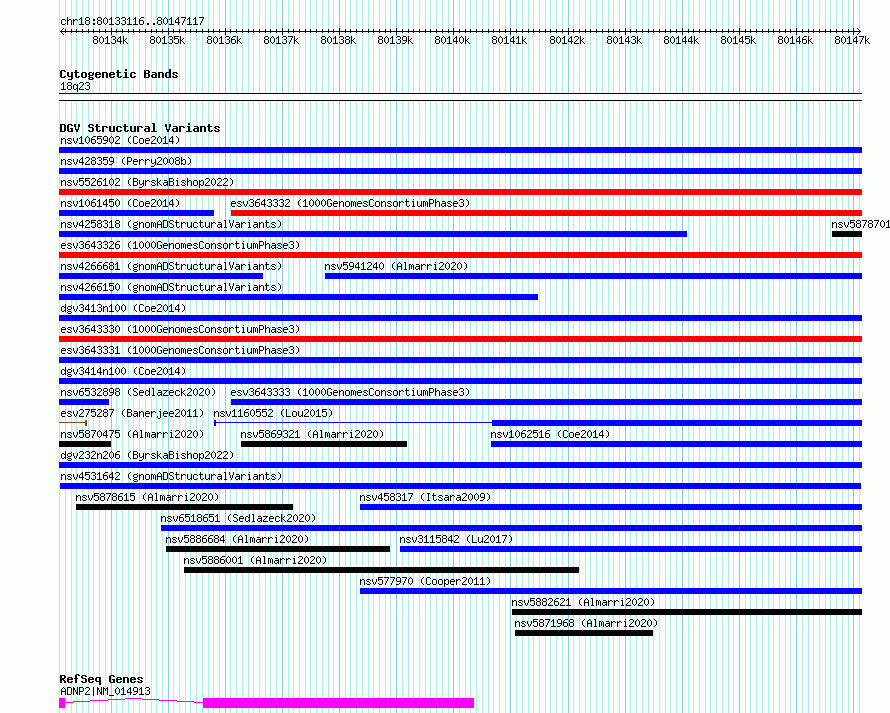Click esv3643333 (1000GenomesConsortiumPhase3) label
The width and height of the screenshot is (890, 713).
point(350,392)
